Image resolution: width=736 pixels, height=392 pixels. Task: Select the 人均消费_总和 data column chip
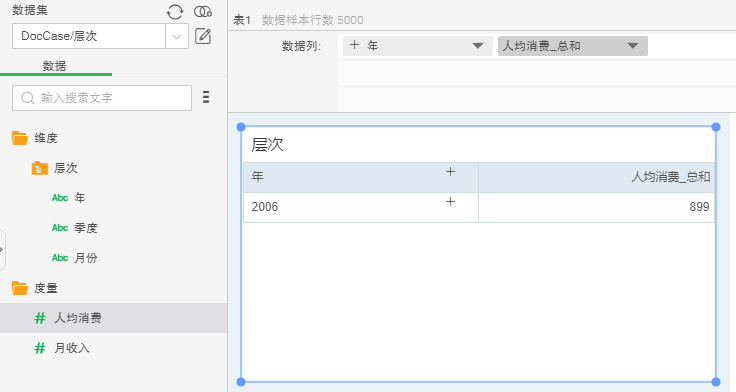click(573, 46)
